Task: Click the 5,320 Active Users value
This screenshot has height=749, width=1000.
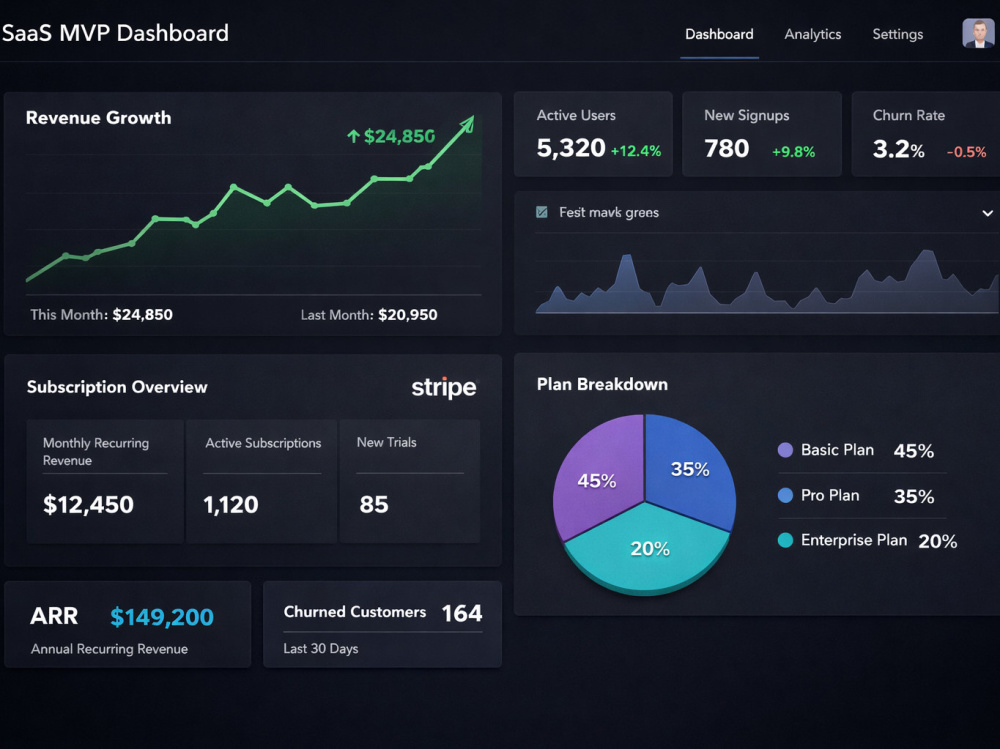Action: click(x=571, y=148)
